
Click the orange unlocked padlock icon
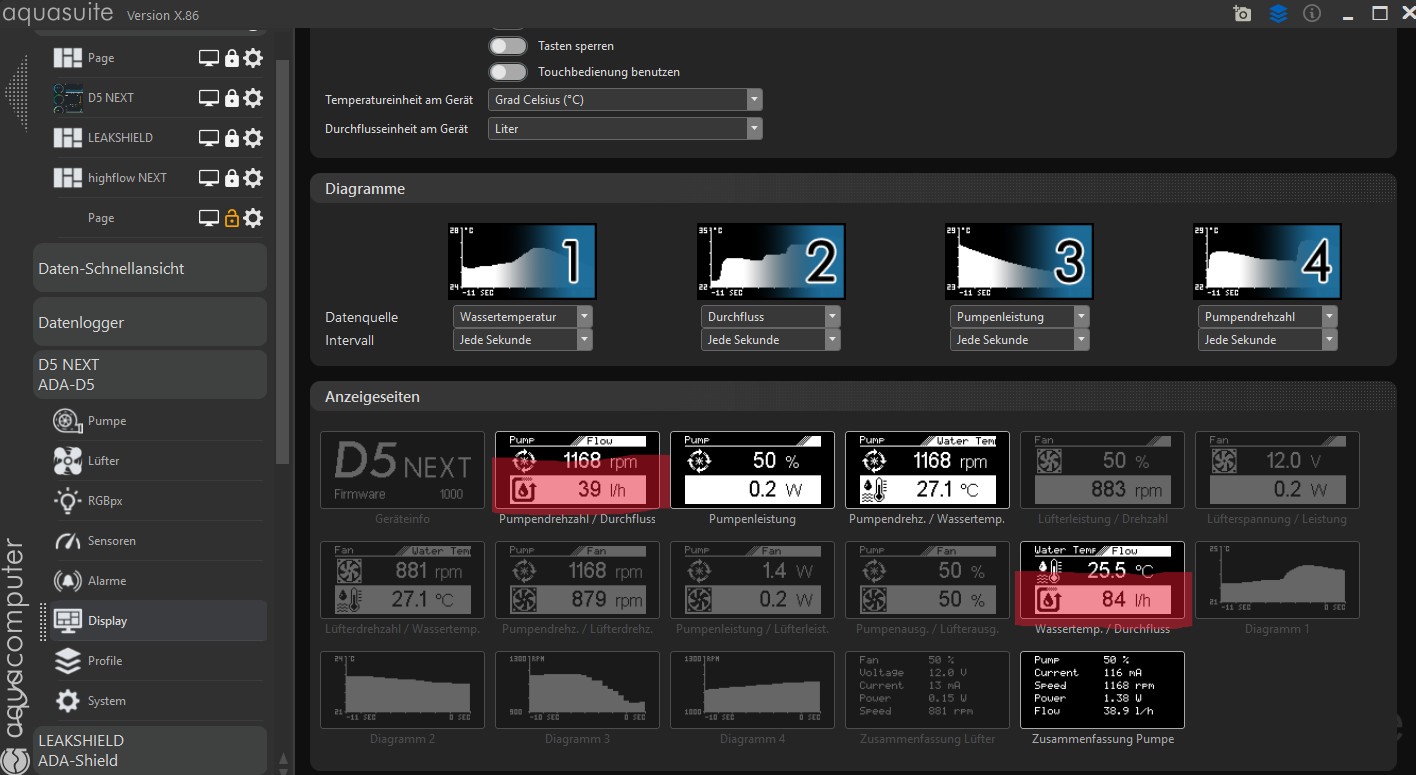click(232, 218)
